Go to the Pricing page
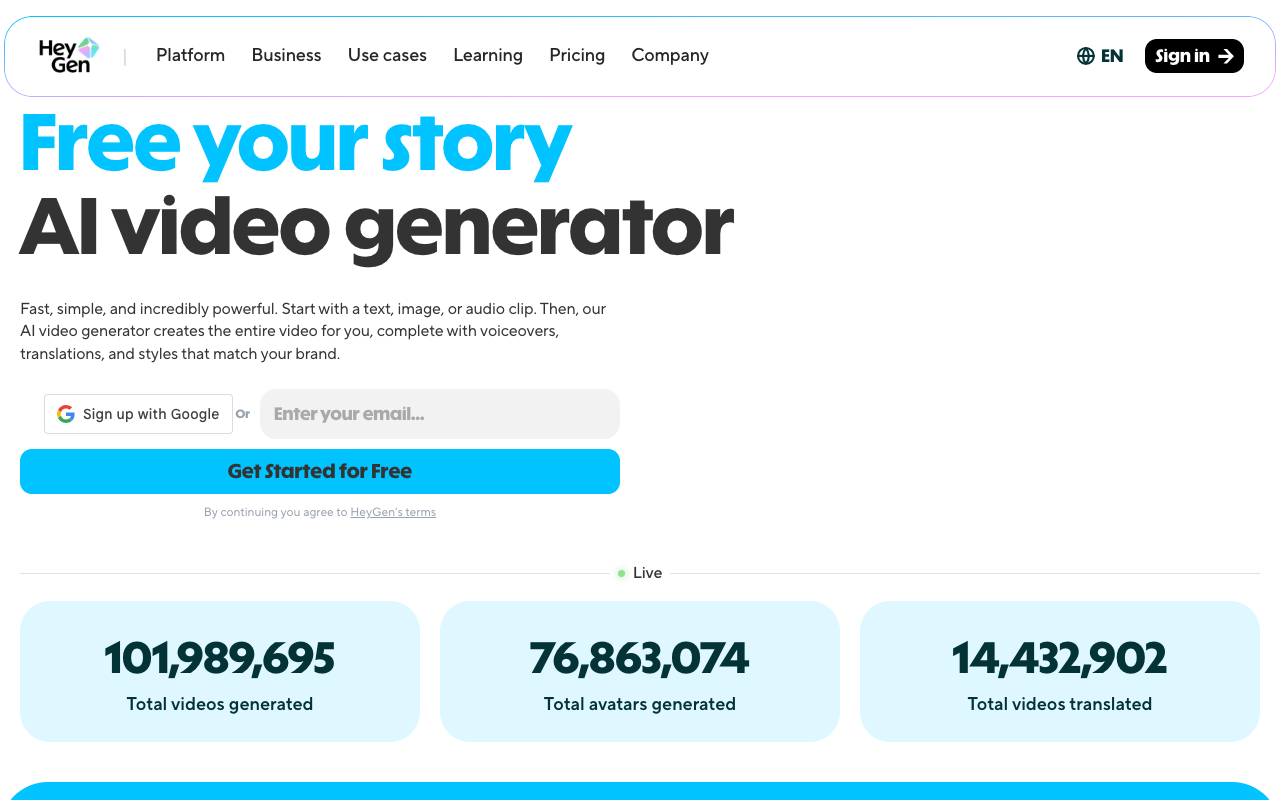Viewport: 1280px width, 800px height. click(x=577, y=55)
